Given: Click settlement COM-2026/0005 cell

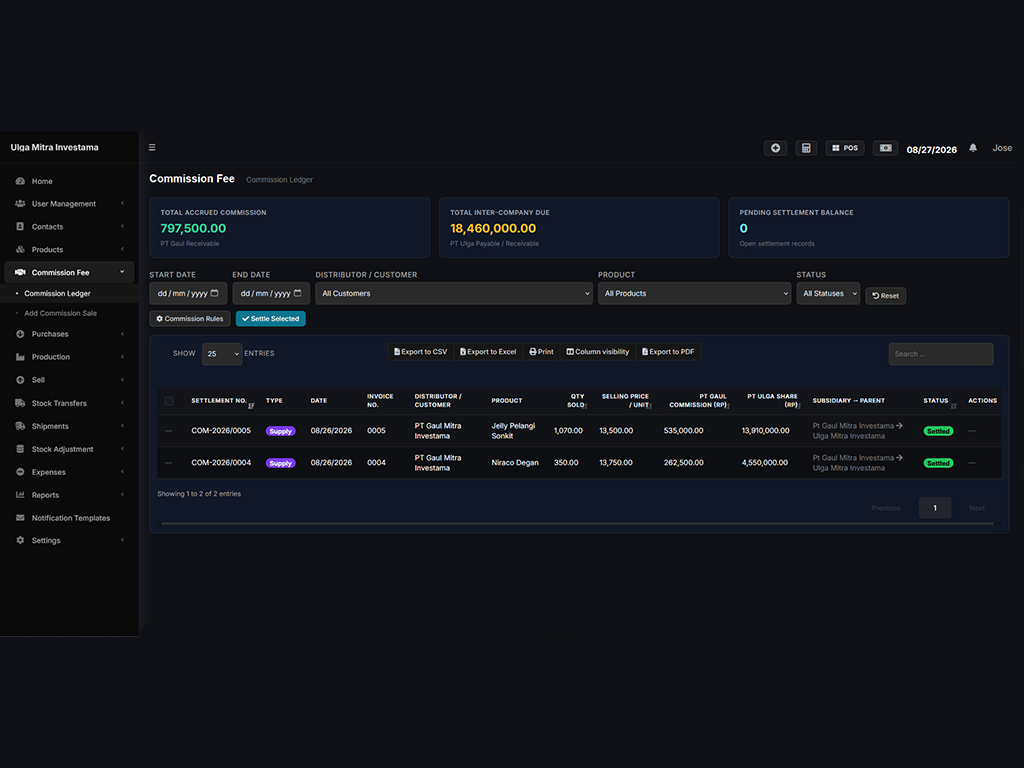Looking at the screenshot, I should 221,430.
